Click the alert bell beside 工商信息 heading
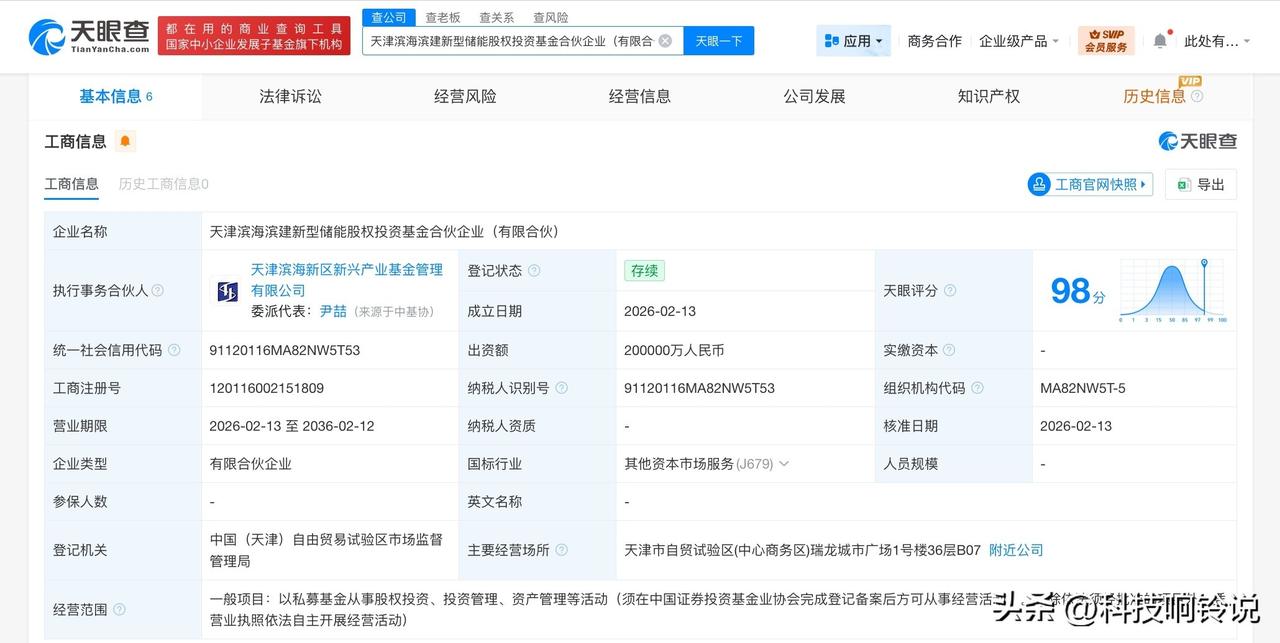 click(125, 141)
